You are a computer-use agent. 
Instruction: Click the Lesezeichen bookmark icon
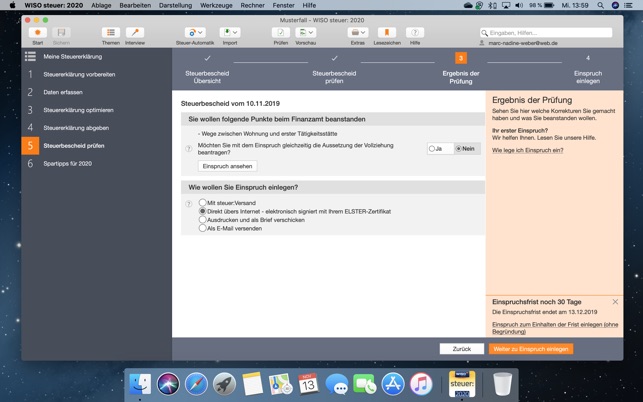[x=387, y=32]
